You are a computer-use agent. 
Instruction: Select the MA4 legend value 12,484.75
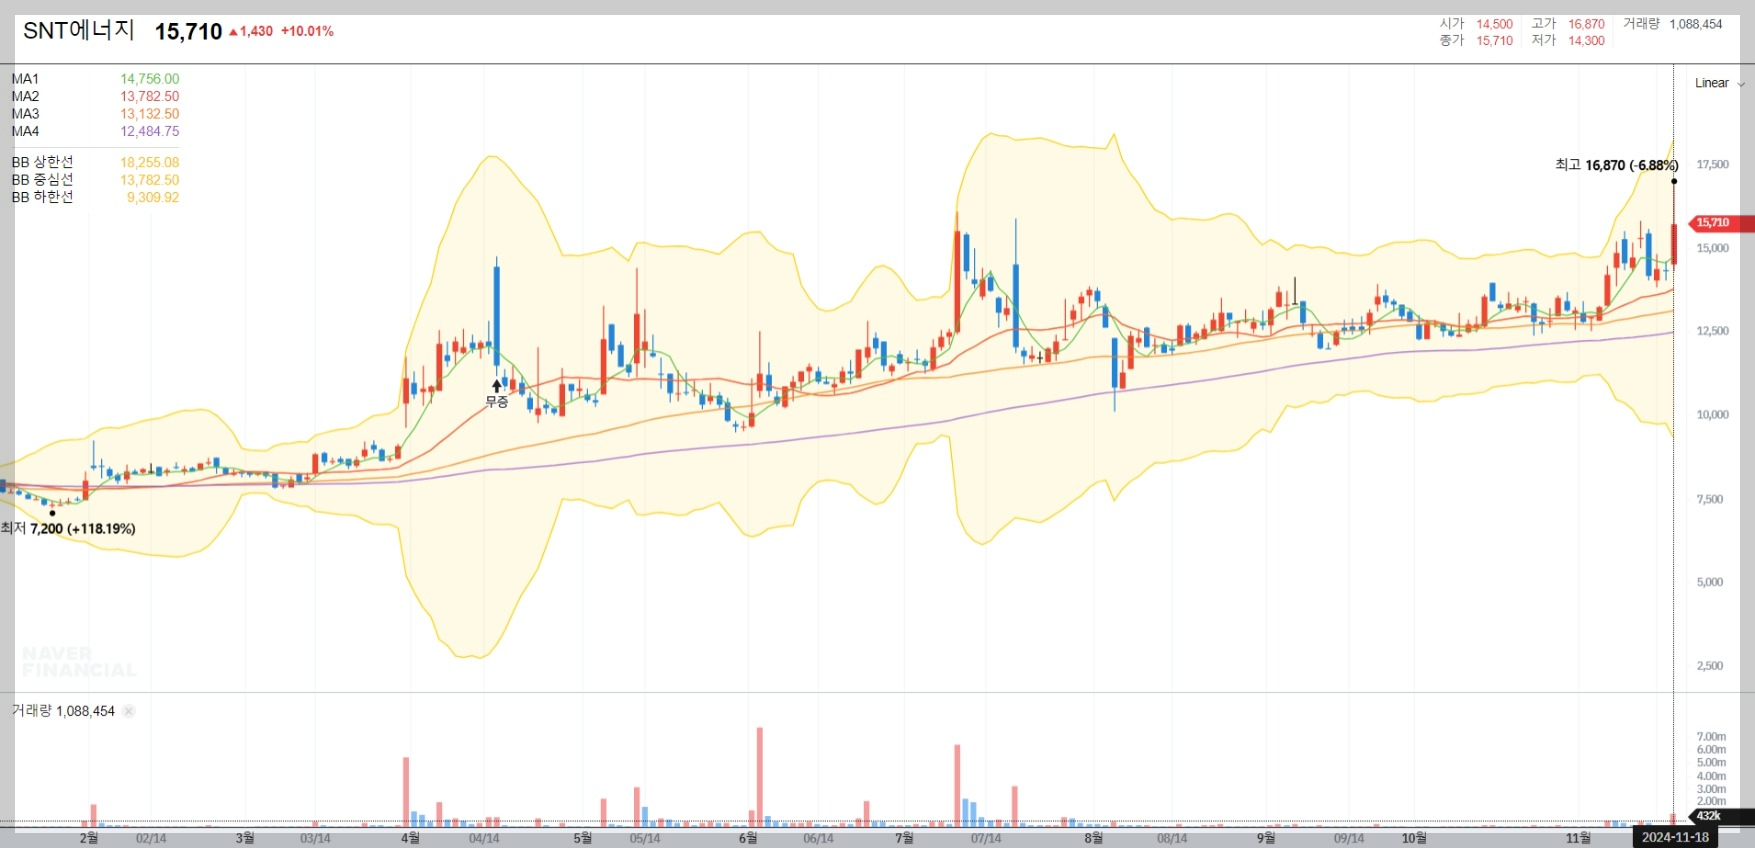tap(150, 131)
